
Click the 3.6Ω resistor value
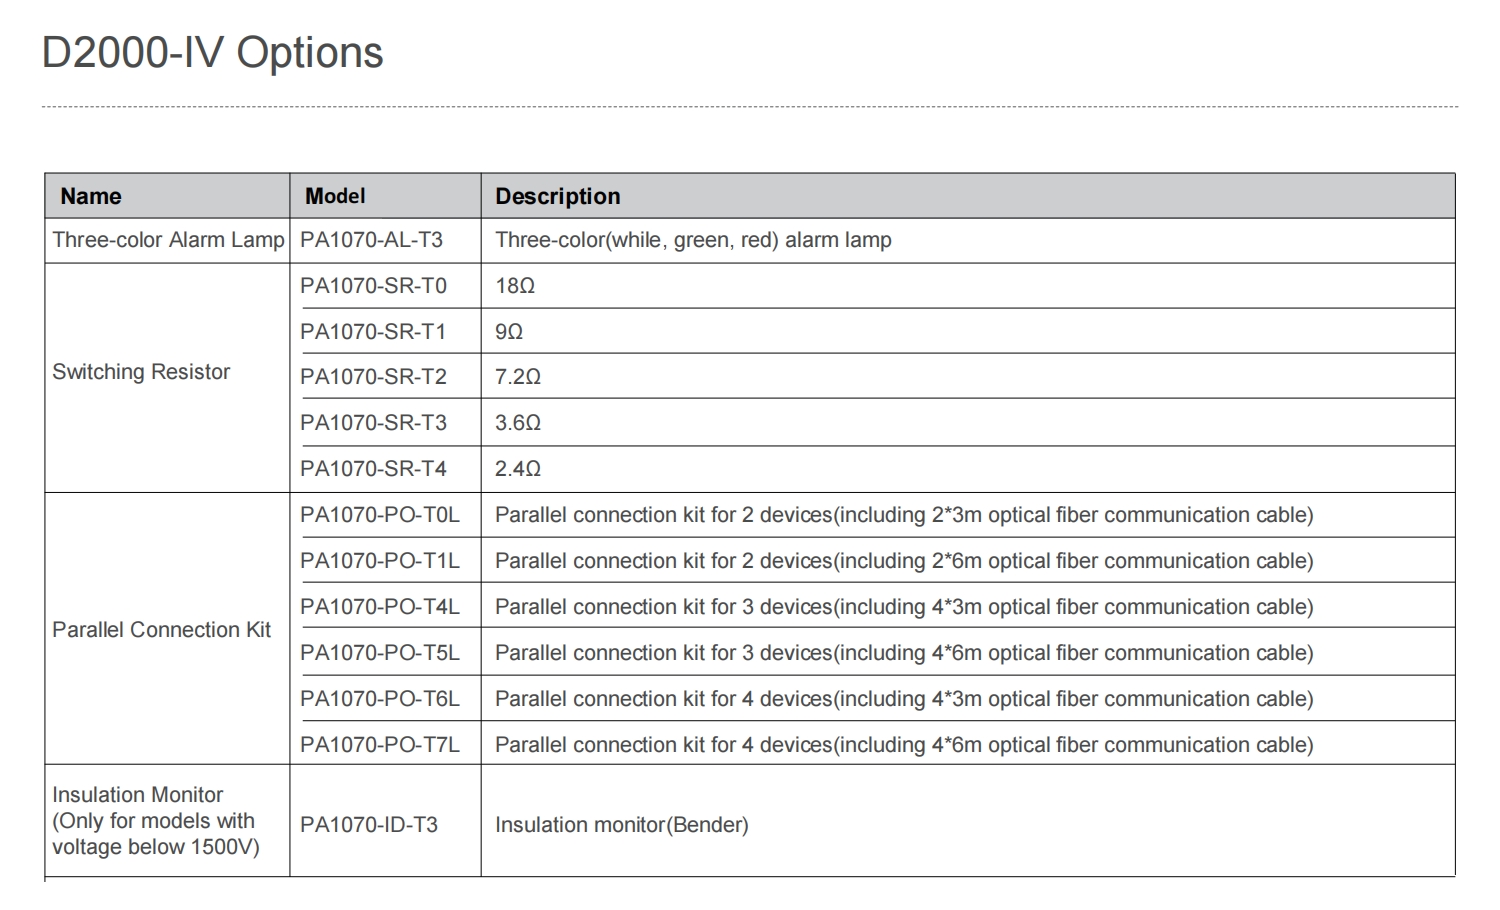[x=518, y=423]
